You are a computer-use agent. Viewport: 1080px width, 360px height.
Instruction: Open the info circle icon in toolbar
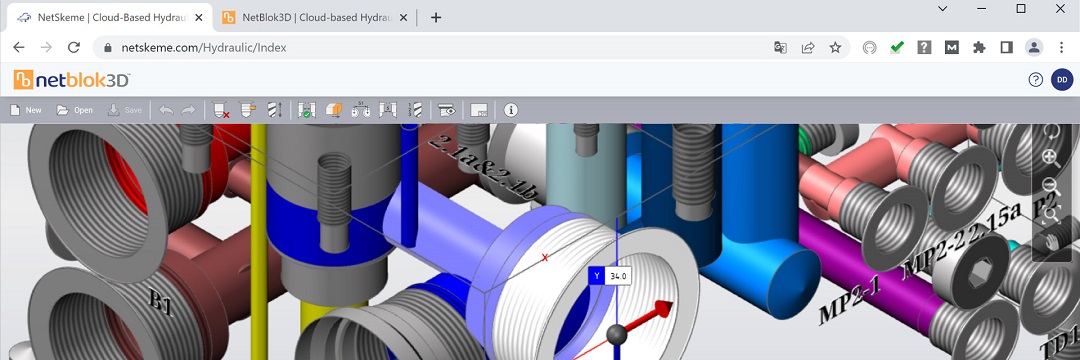pos(510,110)
